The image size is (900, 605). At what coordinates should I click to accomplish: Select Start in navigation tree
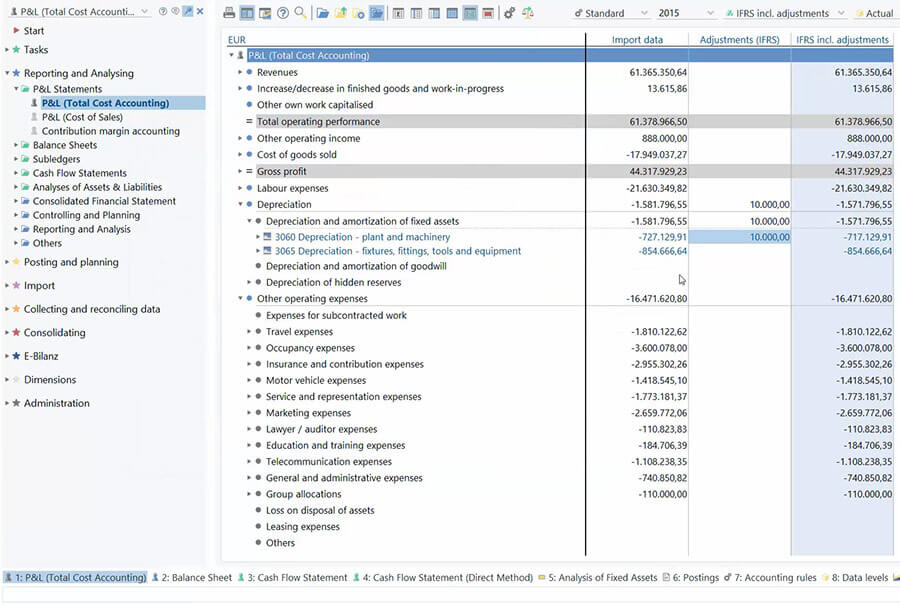pyautogui.click(x=34, y=30)
